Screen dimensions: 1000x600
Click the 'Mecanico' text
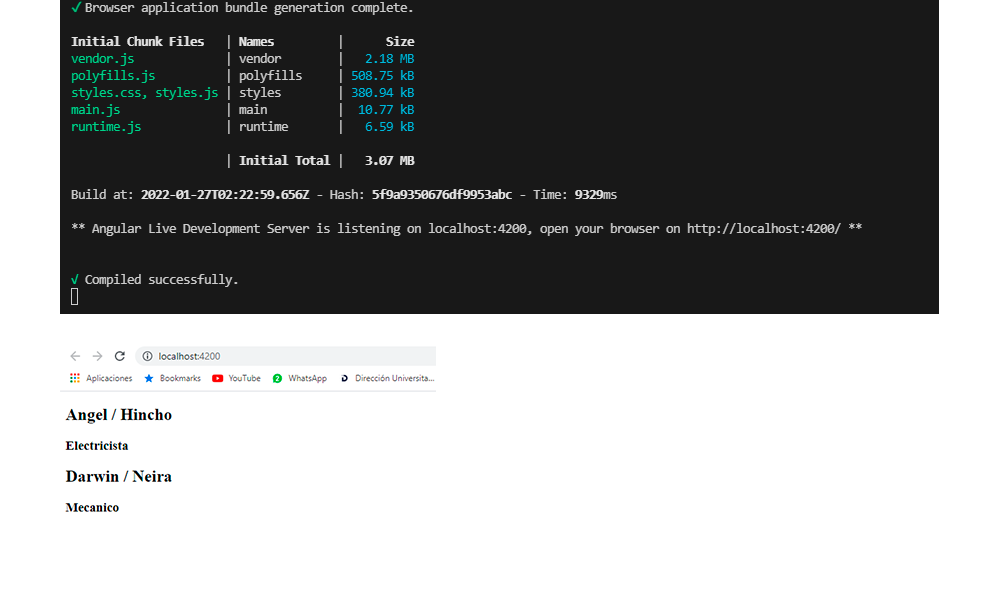[92, 508]
